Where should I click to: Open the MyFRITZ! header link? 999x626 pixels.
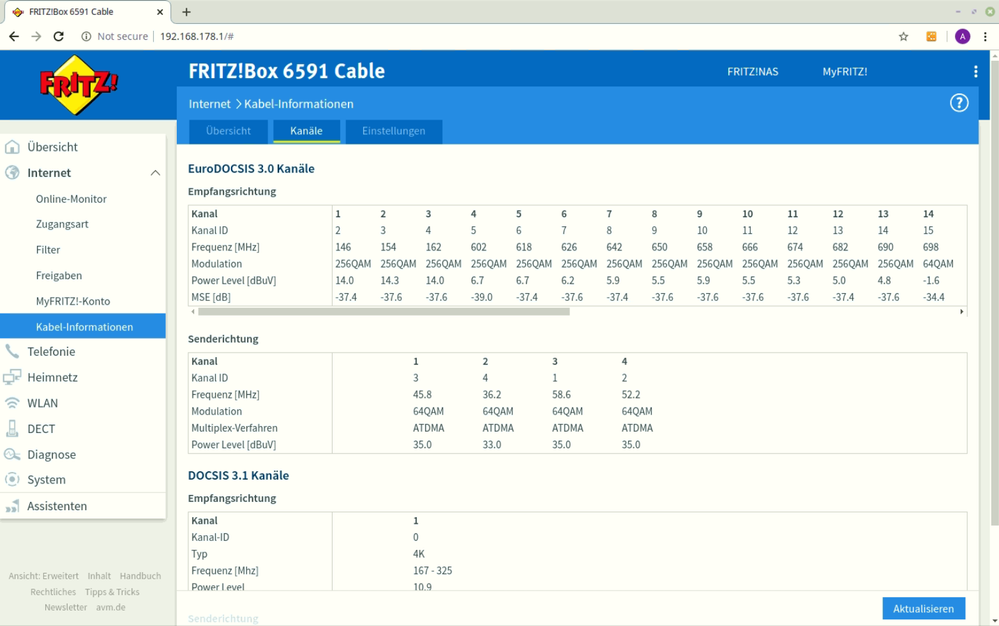844,71
